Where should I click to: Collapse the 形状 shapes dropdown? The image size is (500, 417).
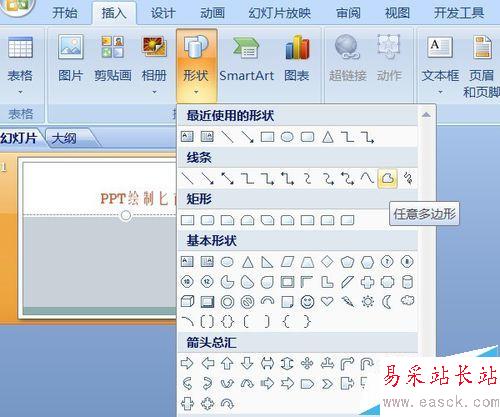pos(197,65)
